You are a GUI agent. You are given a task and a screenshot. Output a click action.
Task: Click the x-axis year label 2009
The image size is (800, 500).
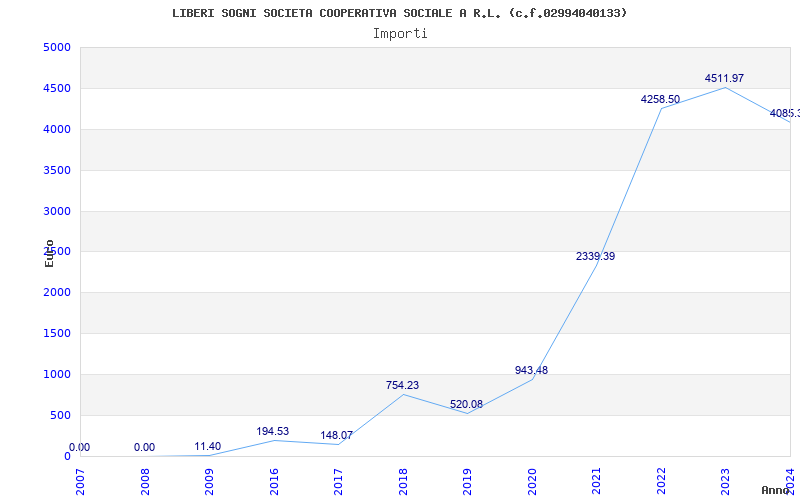[x=209, y=482]
